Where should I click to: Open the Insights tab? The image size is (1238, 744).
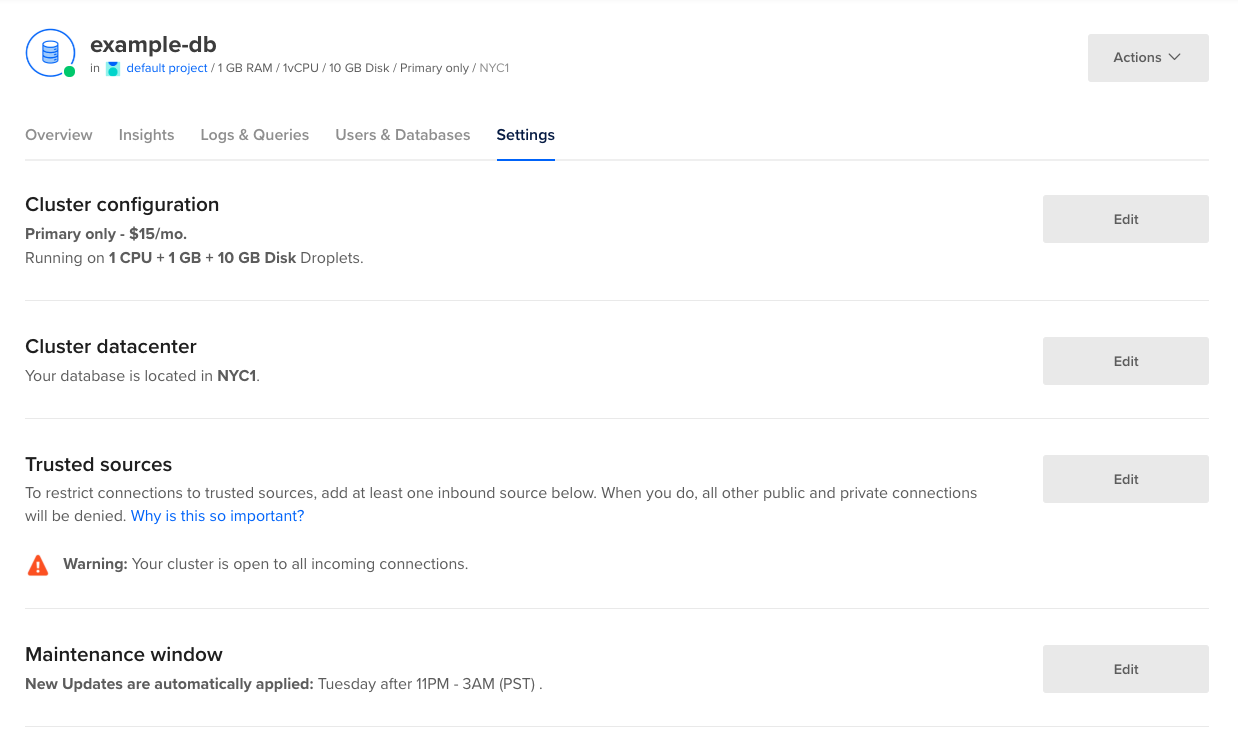[x=146, y=135]
